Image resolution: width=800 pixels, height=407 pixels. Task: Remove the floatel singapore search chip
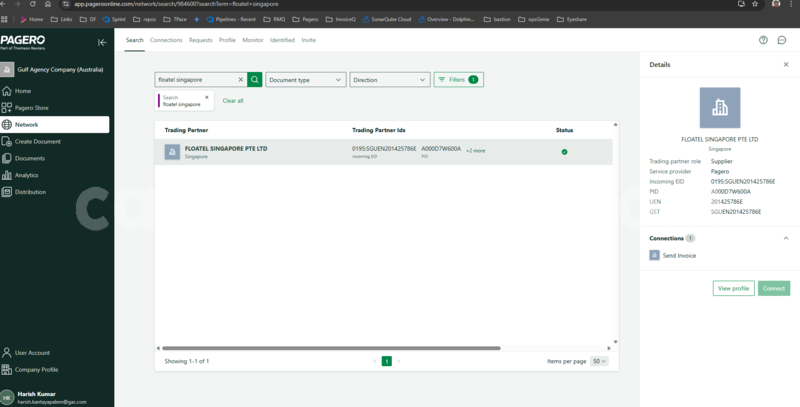click(207, 97)
